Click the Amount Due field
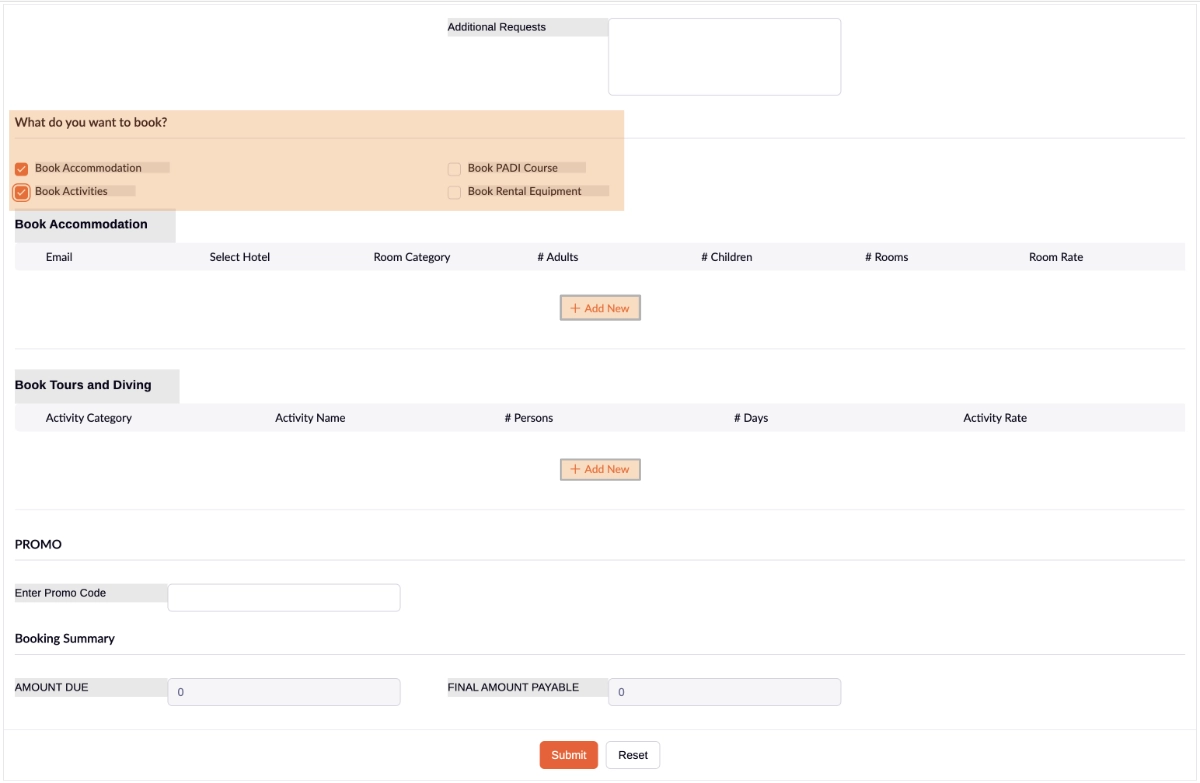Viewport: 1200px width, 783px height. tap(284, 692)
